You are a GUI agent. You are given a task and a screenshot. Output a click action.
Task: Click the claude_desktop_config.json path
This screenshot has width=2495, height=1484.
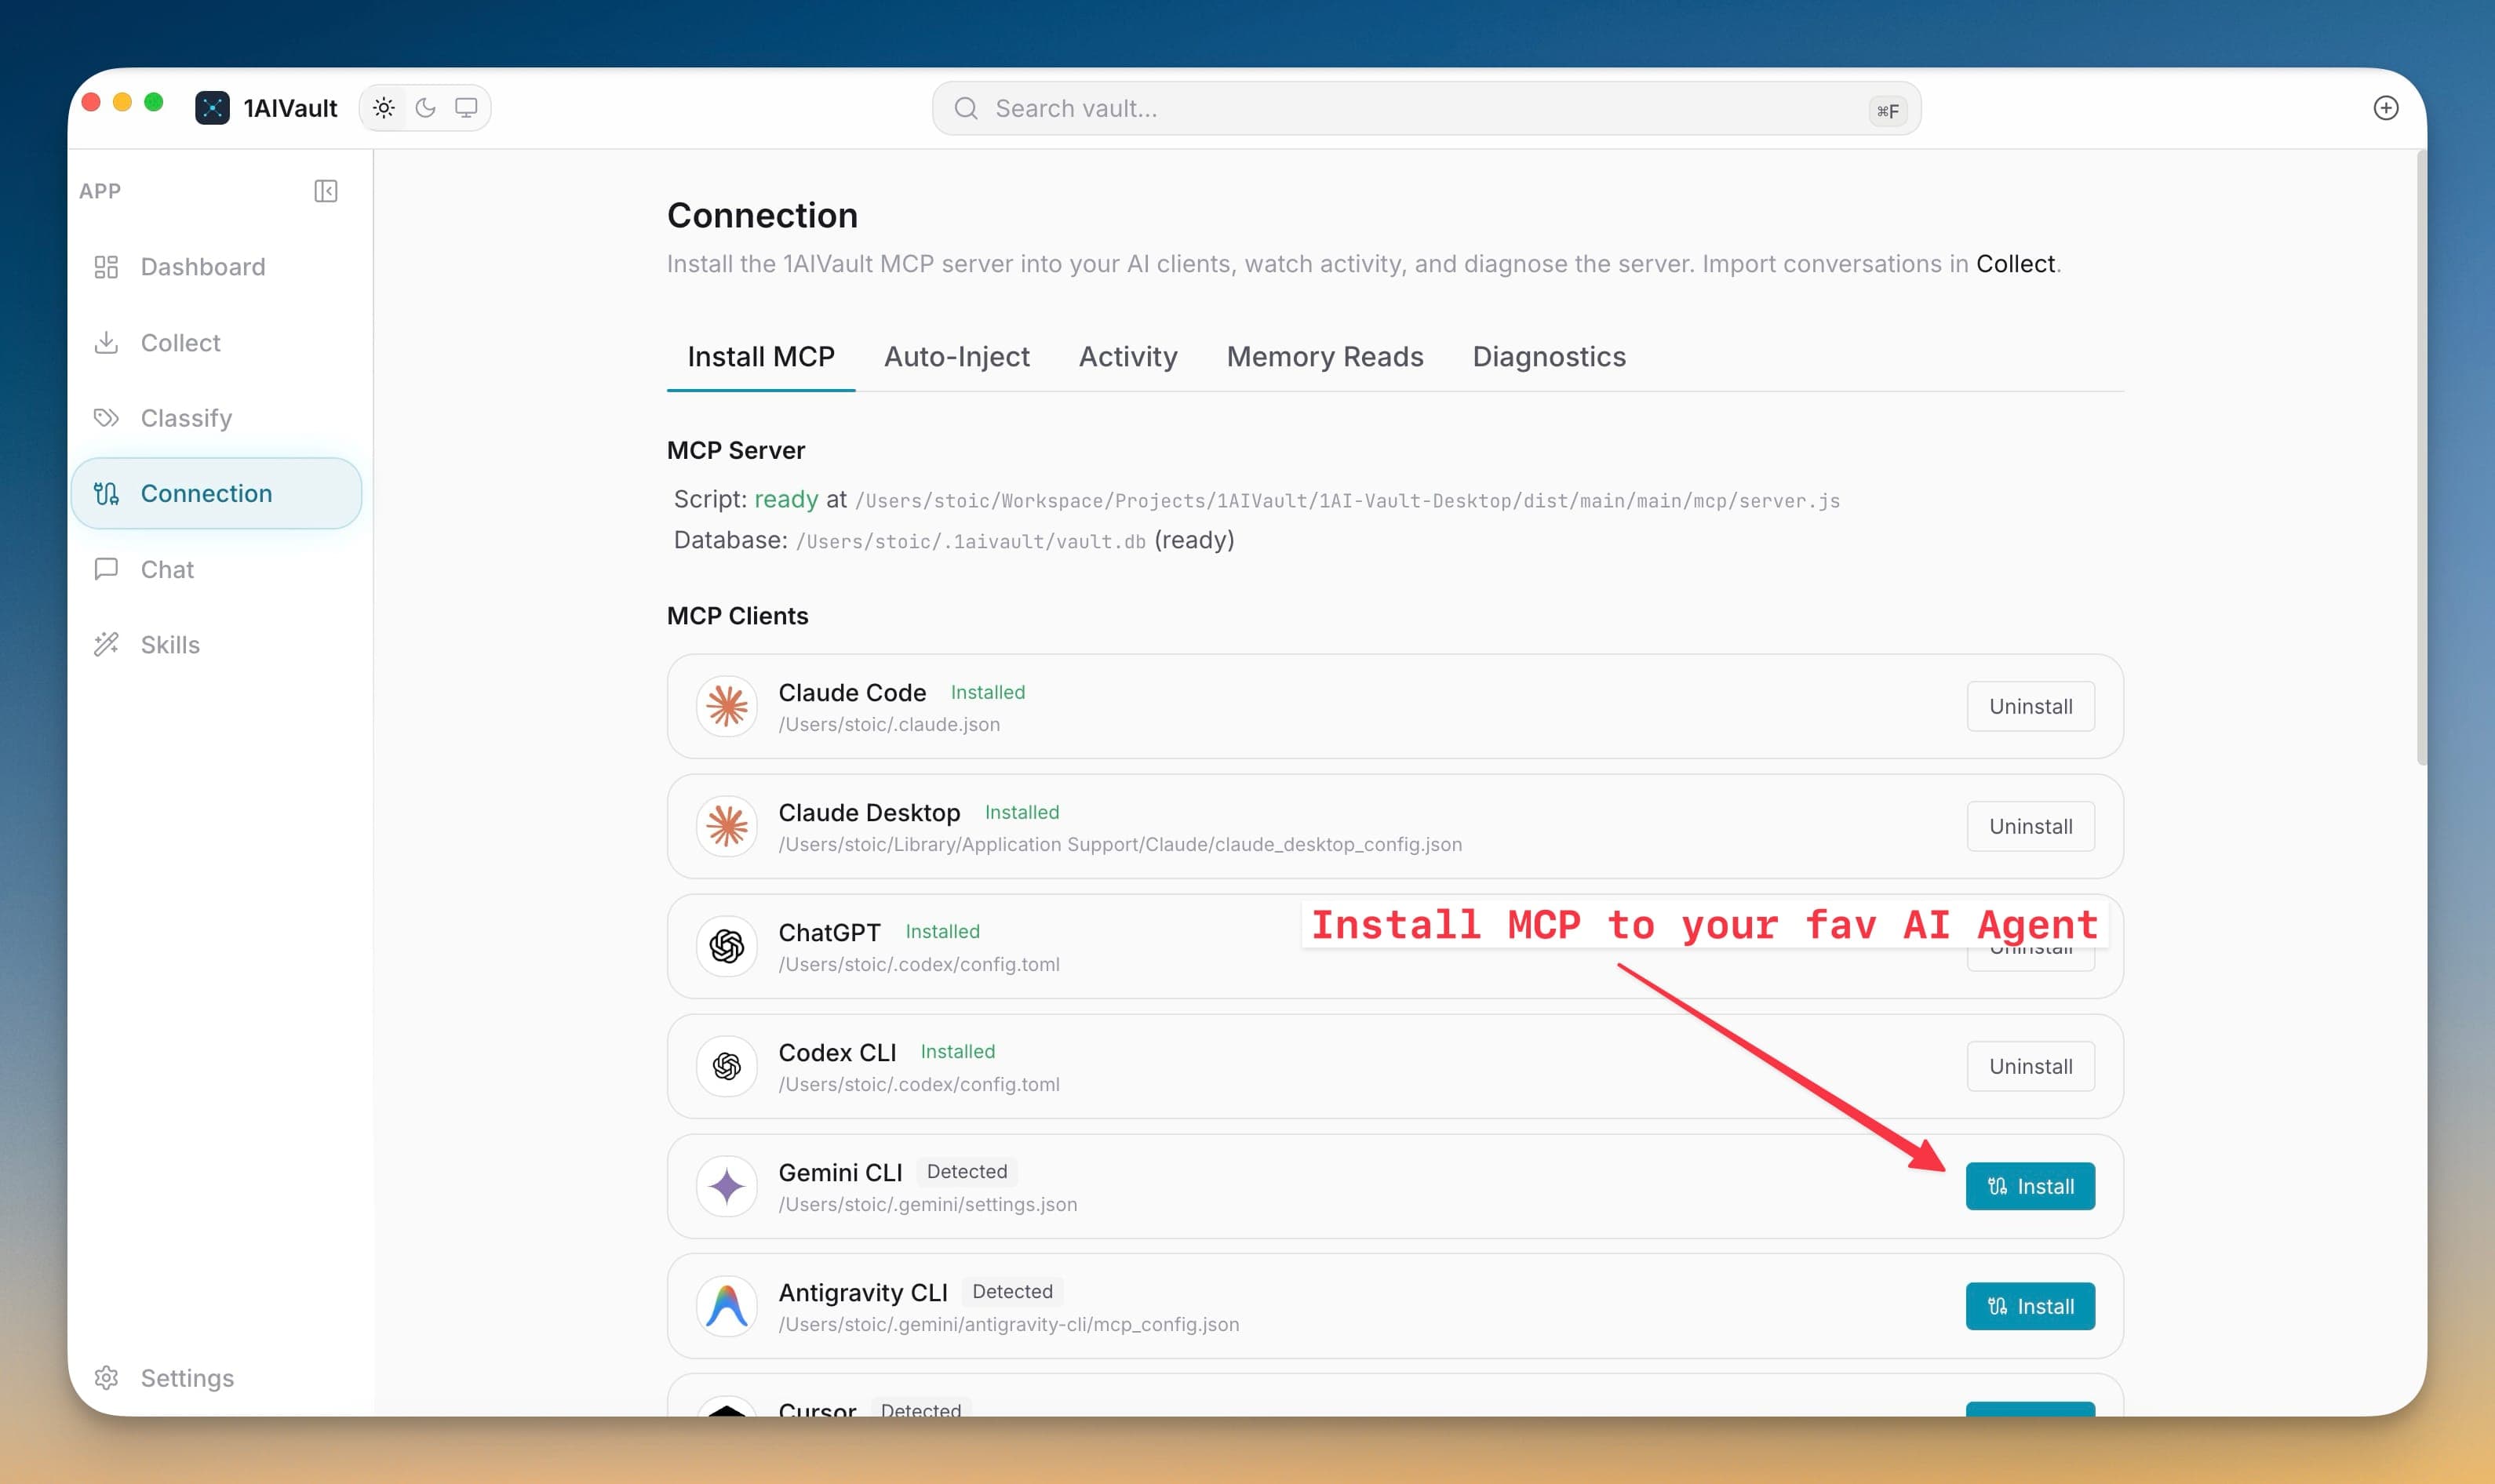pos(1120,844)
